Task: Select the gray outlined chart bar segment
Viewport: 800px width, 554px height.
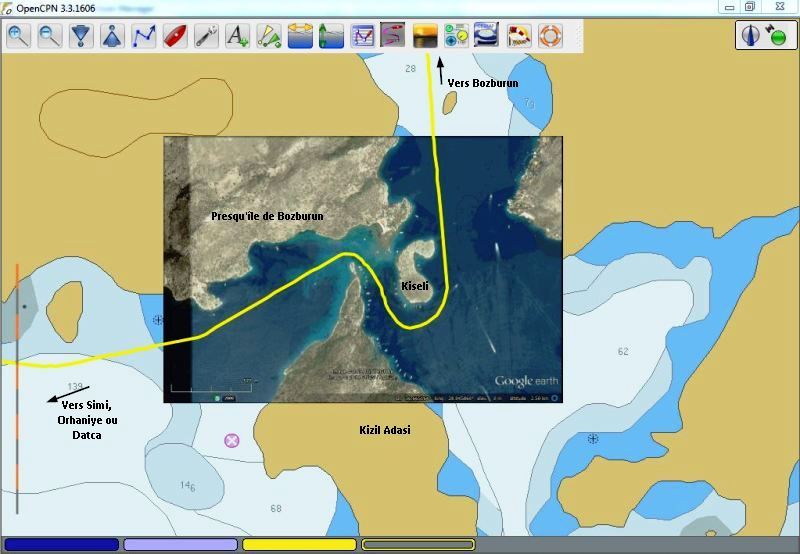Action: point(418,545)
